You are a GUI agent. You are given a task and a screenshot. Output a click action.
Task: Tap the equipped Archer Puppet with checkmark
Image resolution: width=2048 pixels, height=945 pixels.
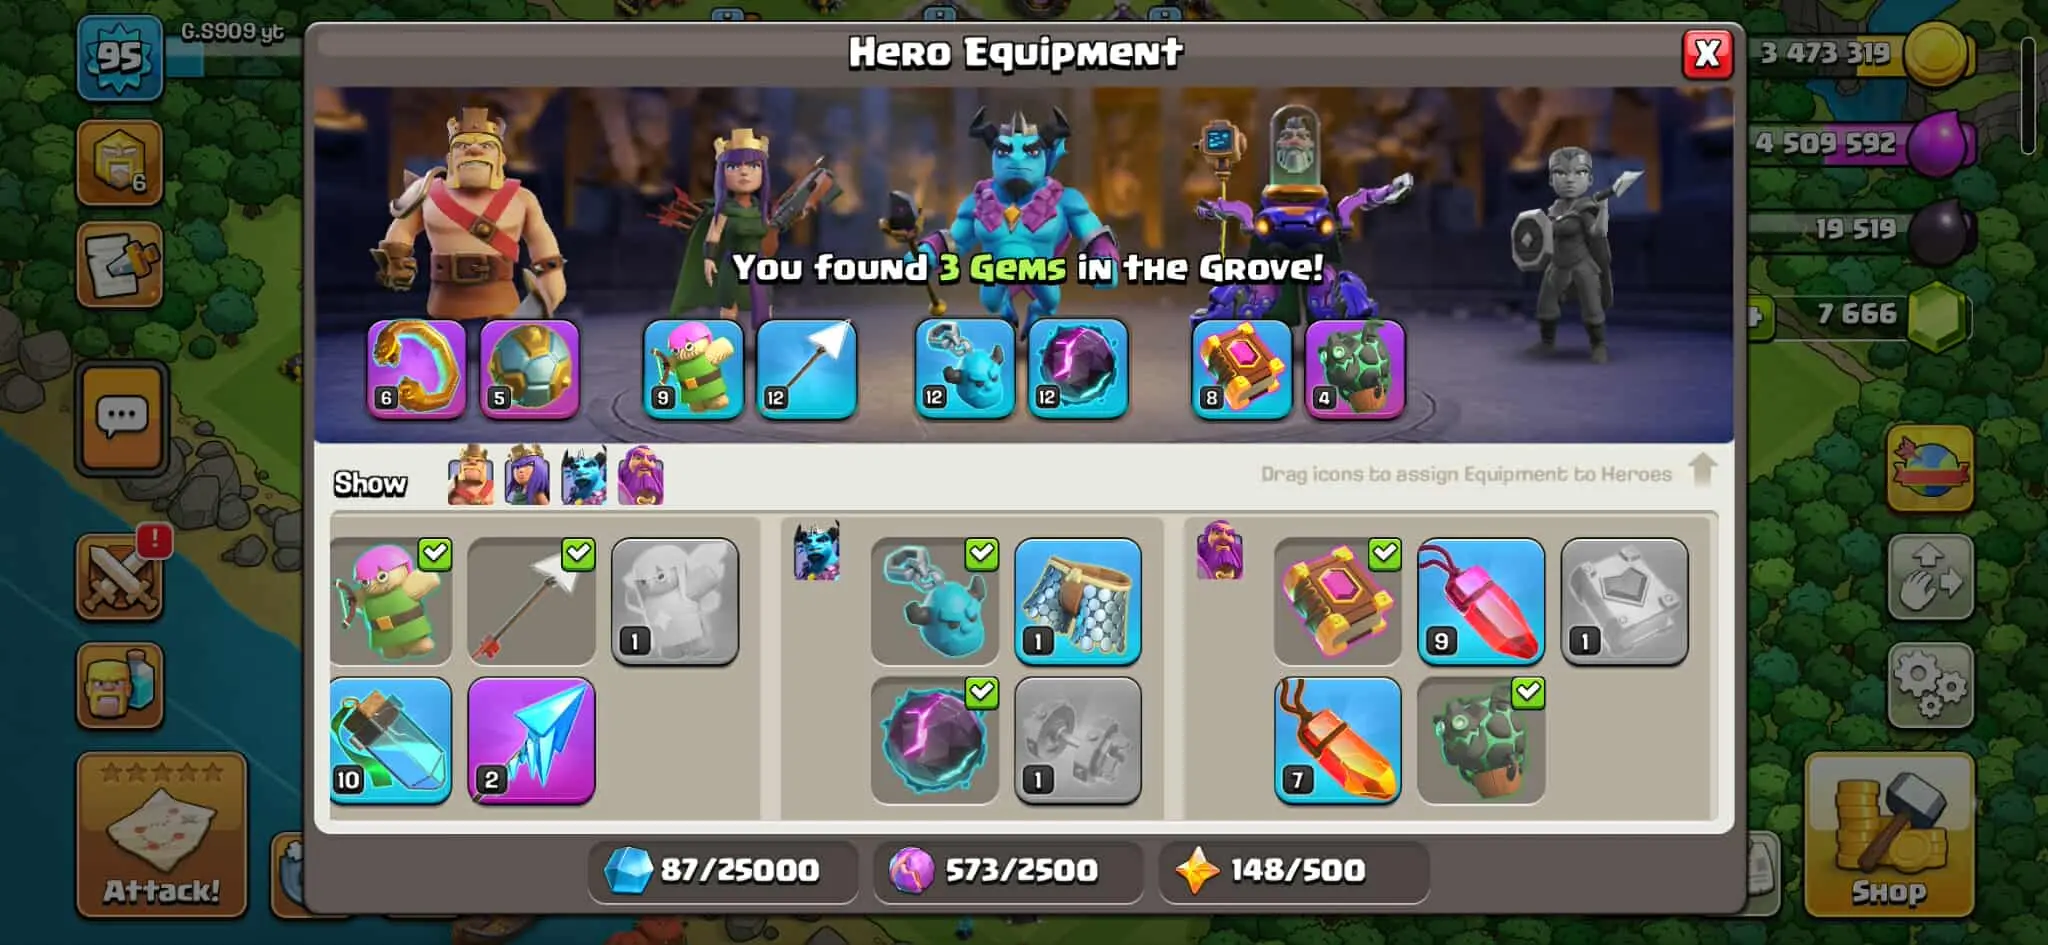[x=390, y=602]
